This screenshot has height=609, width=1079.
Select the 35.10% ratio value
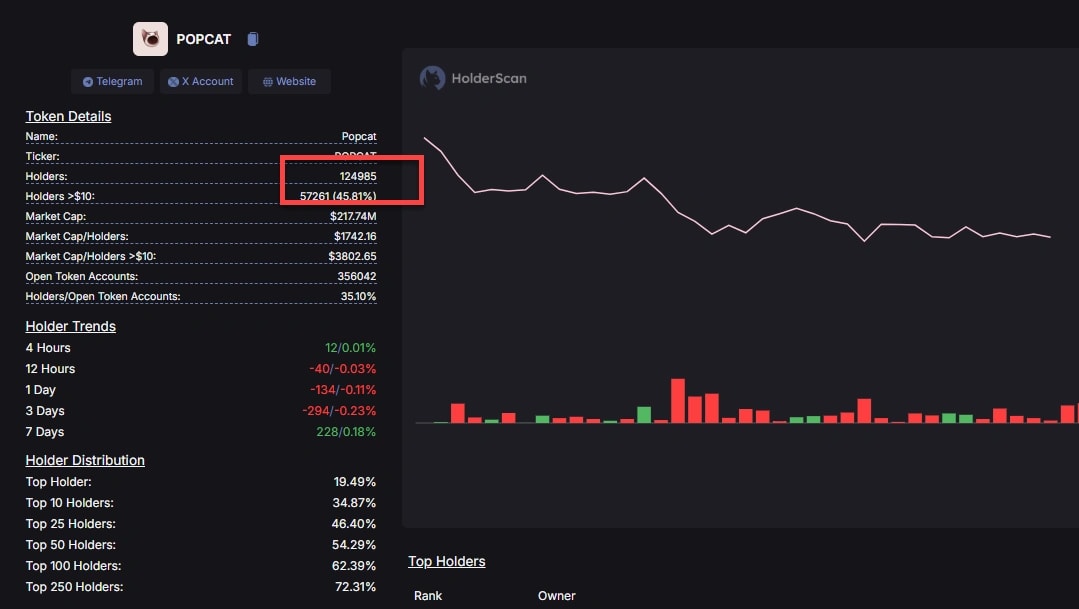[359, 296]
